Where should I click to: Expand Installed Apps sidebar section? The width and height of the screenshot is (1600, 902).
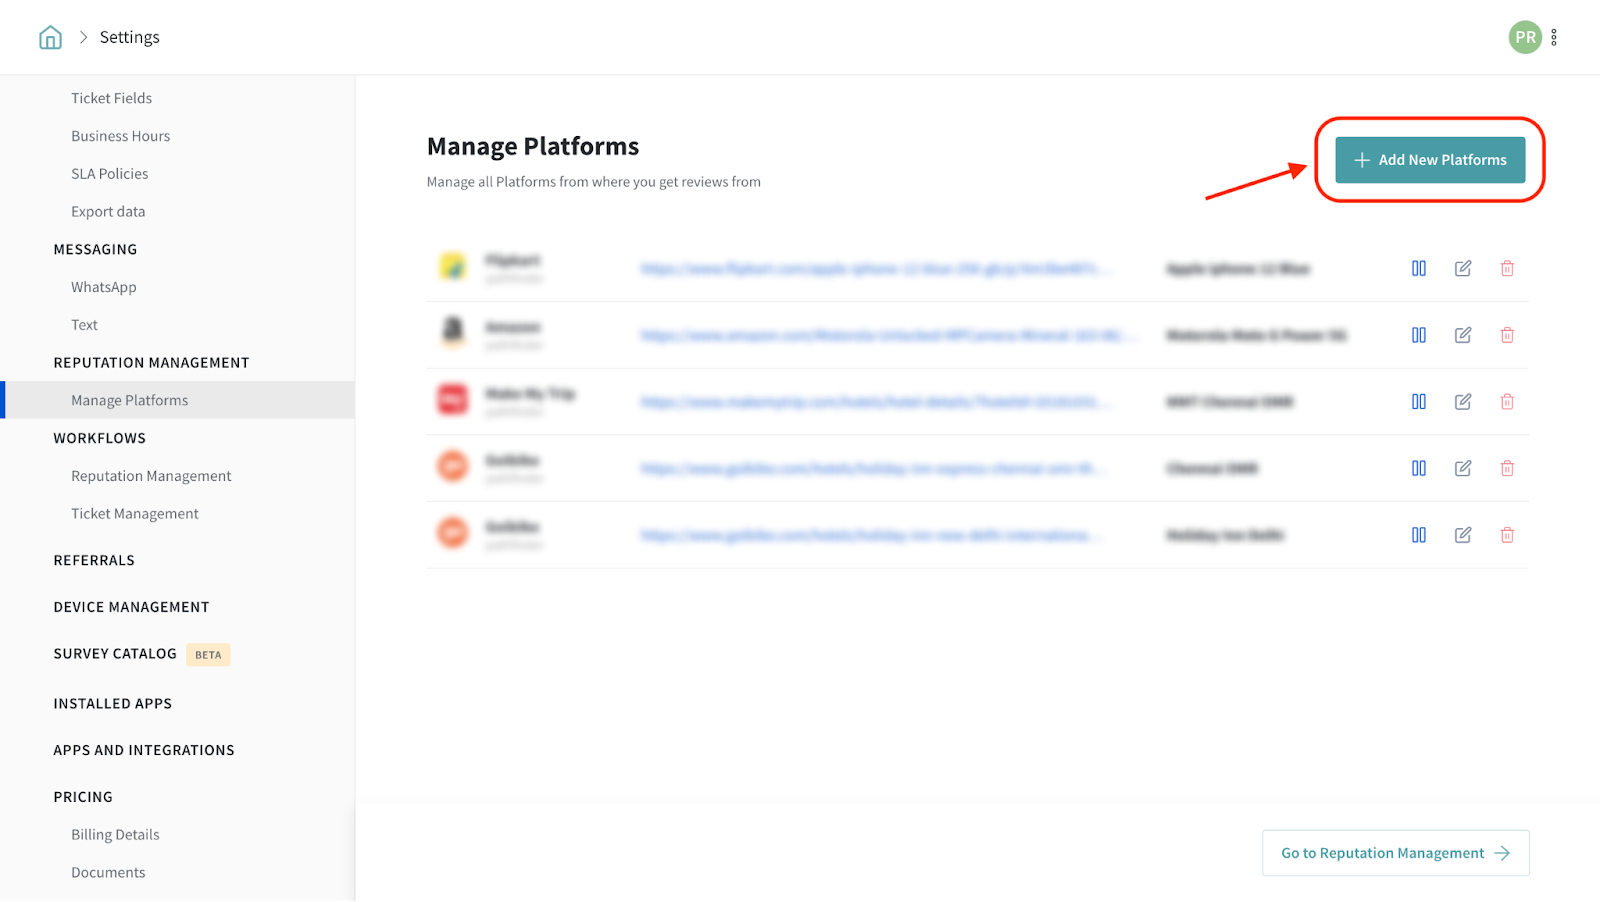coord(112,704)
